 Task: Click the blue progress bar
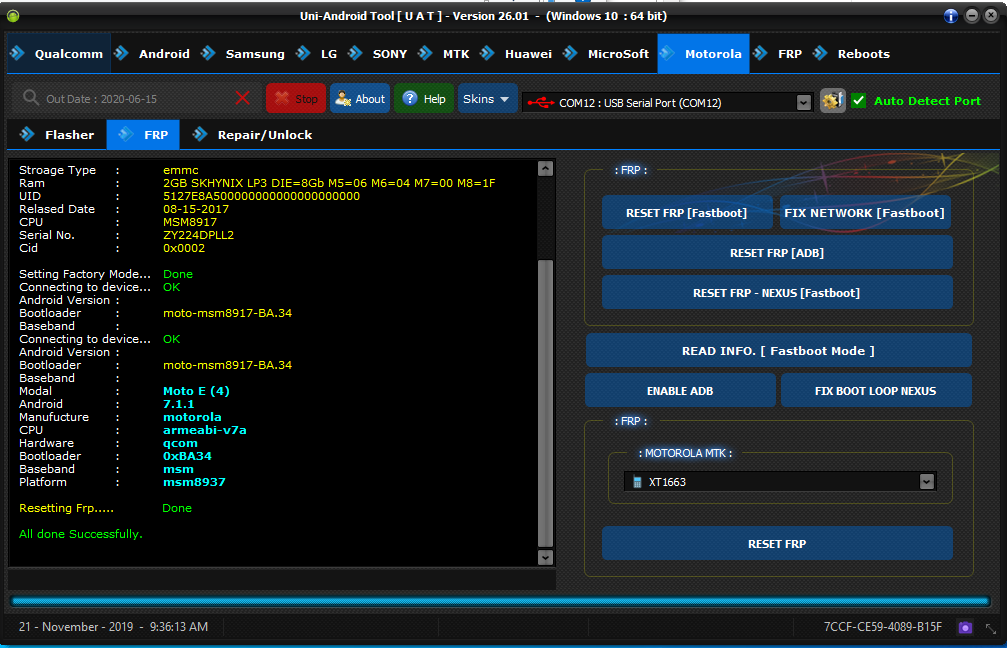point(500,602)
